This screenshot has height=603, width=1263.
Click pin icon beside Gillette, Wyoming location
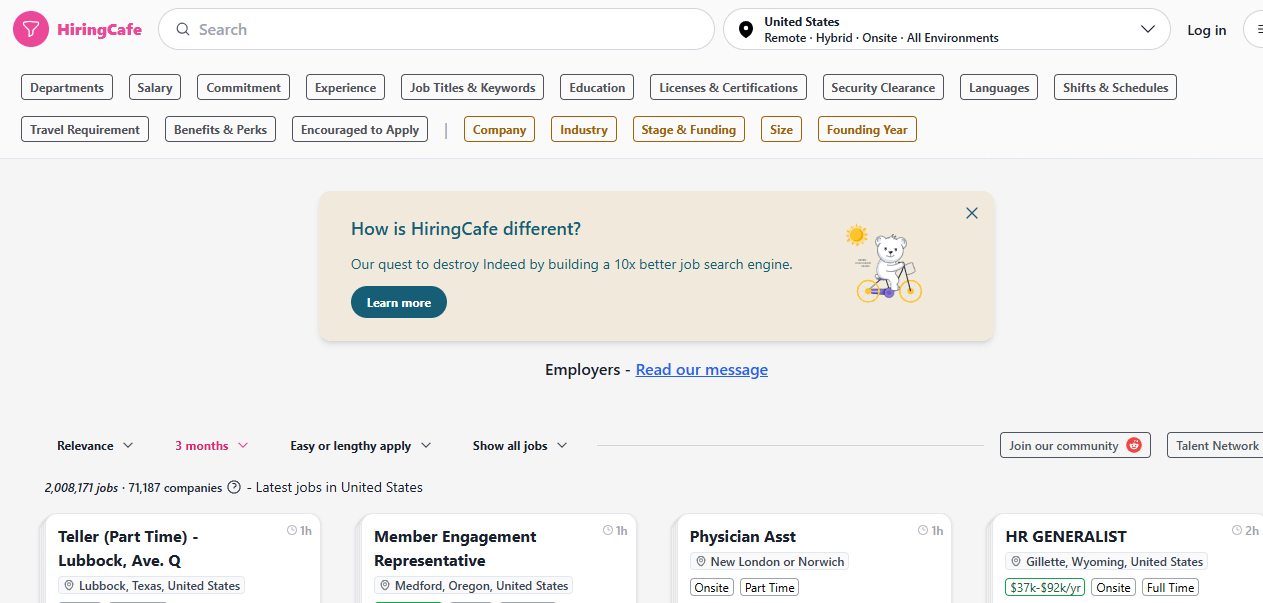(x=1016, y=562)
